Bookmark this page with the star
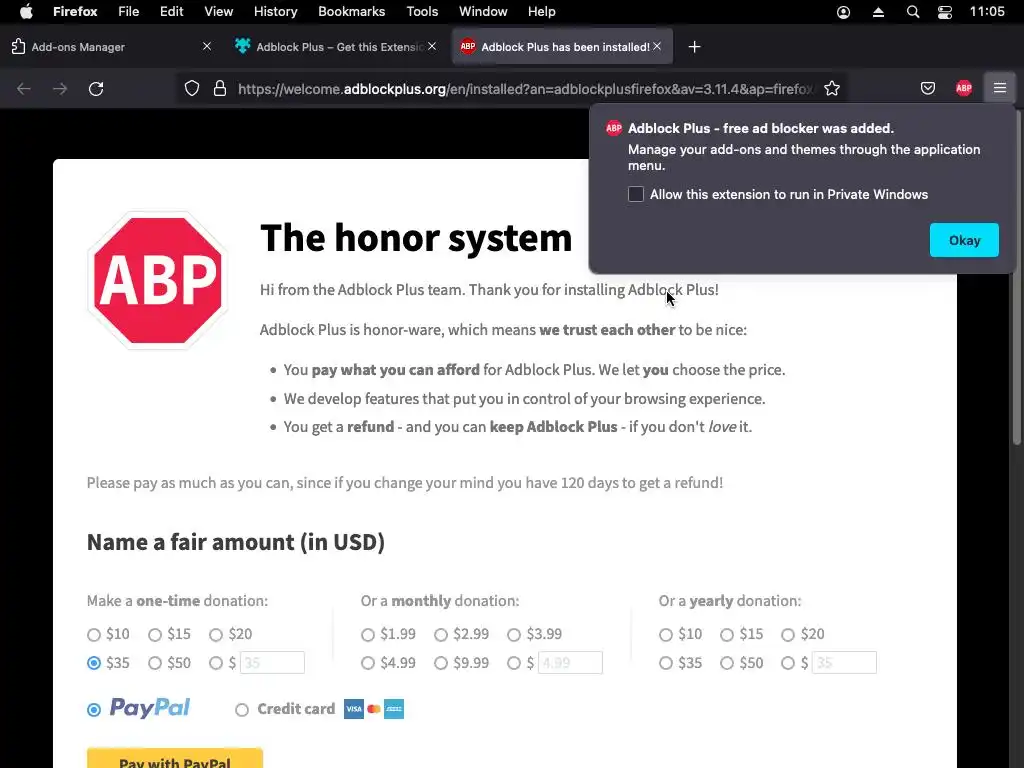Screen dimensions: 1024x768 (x=832, y=89)
